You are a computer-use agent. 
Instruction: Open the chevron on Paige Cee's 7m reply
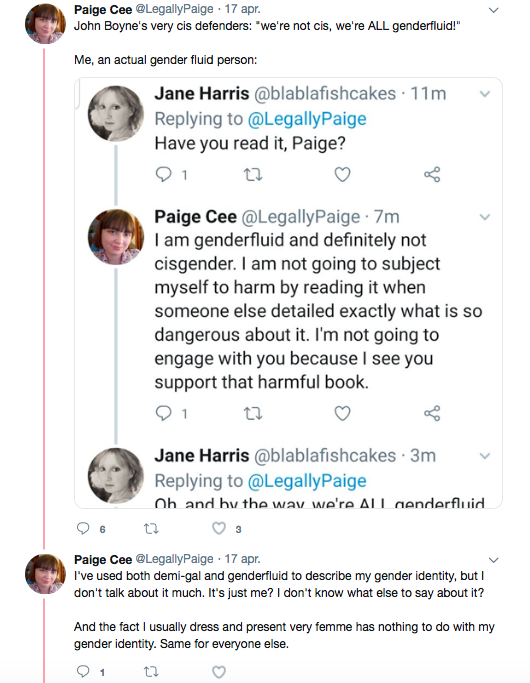click(485, 217)
